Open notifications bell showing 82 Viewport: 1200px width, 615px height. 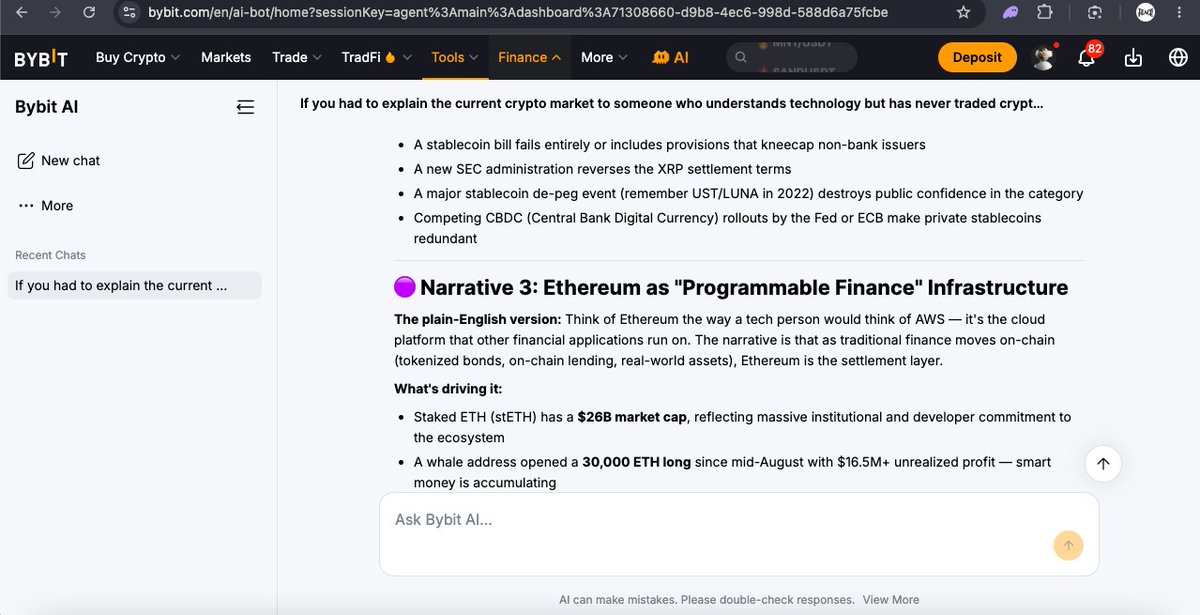[x=1086, y=56]
